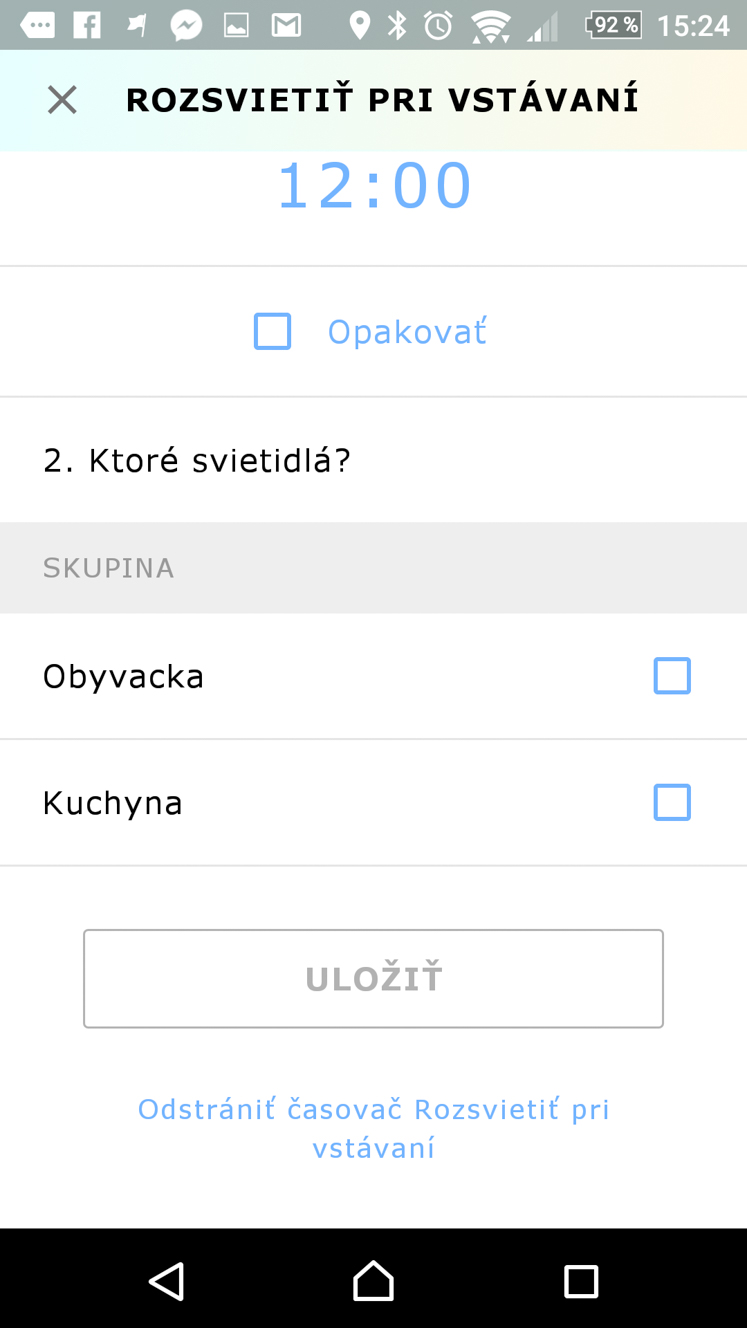Tap the Gmail notification icon
Image resolution: width=747 pixels, height=1328 pixels.
tap(286, 25)
